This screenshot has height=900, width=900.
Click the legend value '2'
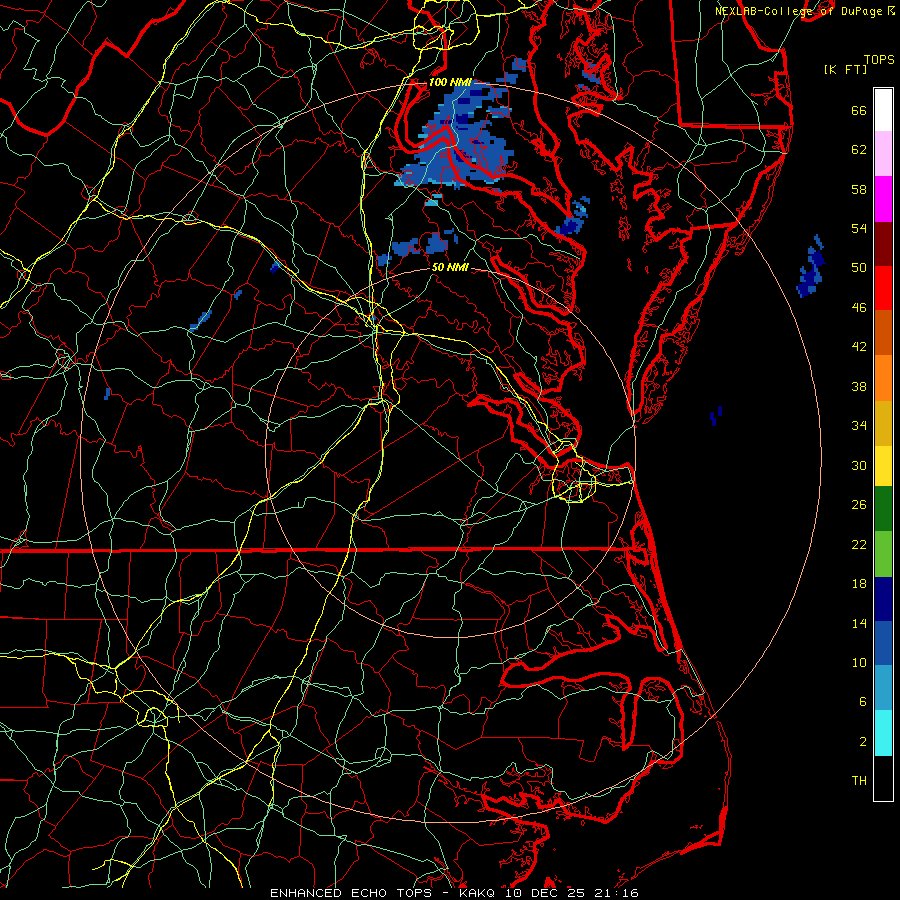click(863, 742)
